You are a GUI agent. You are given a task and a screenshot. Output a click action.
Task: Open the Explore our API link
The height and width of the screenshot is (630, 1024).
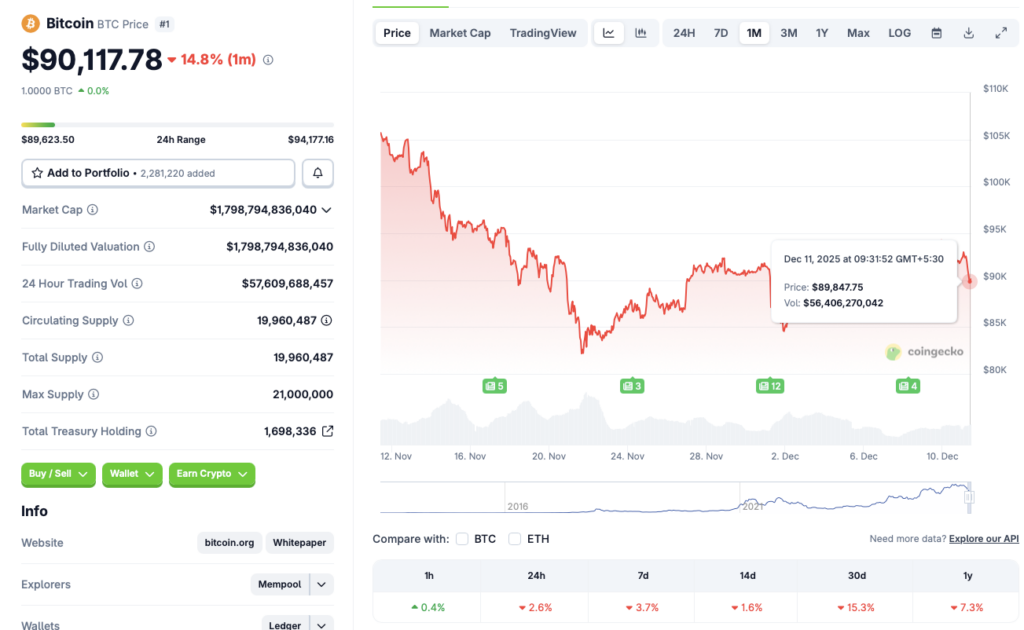pos(983,538)
